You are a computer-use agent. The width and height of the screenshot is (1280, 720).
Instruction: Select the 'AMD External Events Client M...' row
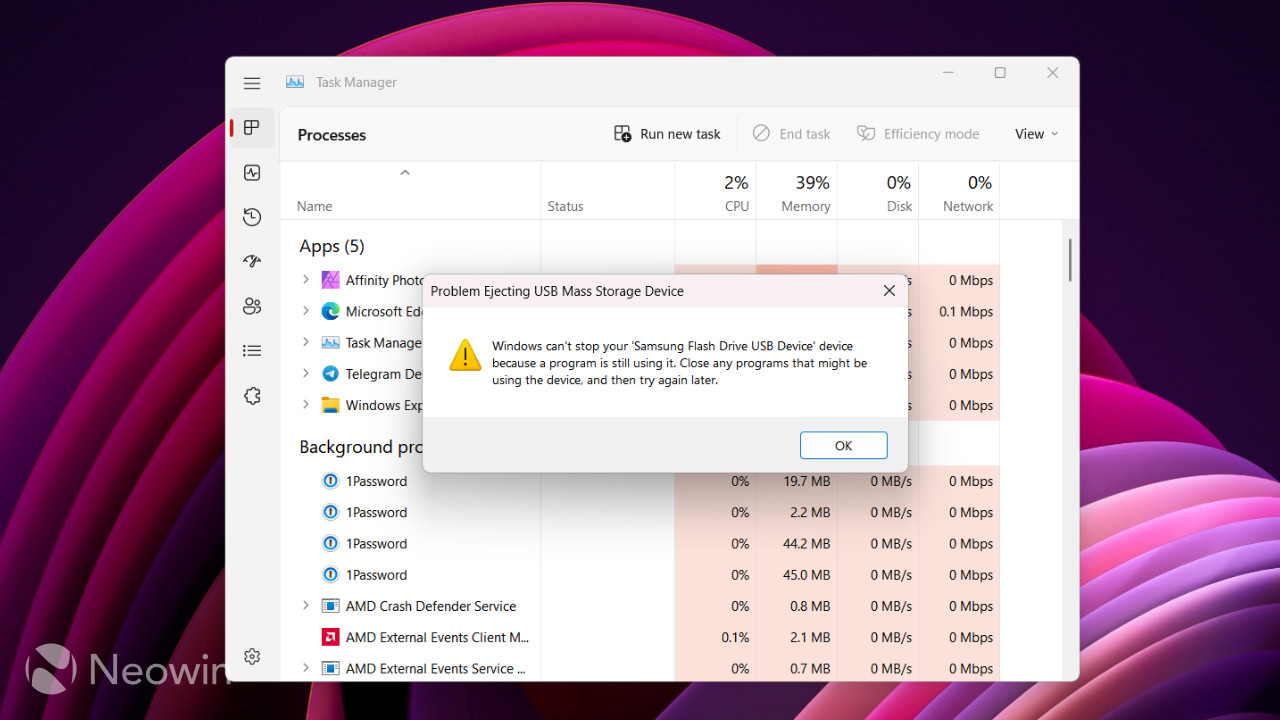pyautogui.click(x=640, y=637)
